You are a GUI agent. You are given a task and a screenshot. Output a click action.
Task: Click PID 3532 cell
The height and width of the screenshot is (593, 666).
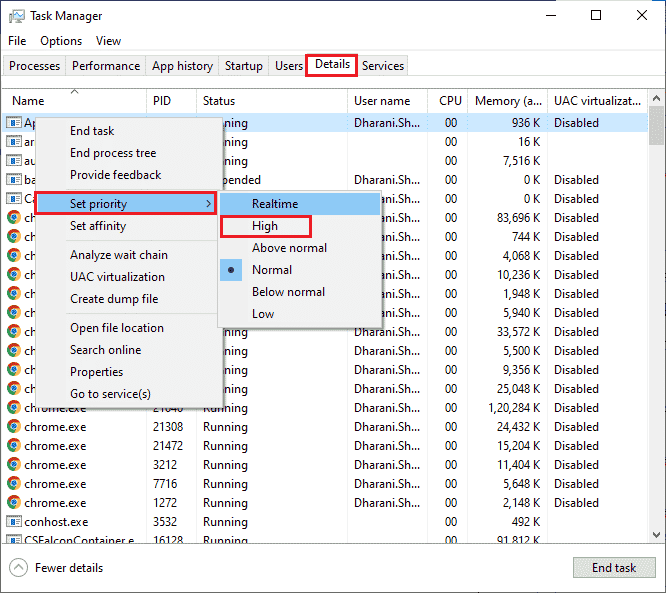[165, 522]
